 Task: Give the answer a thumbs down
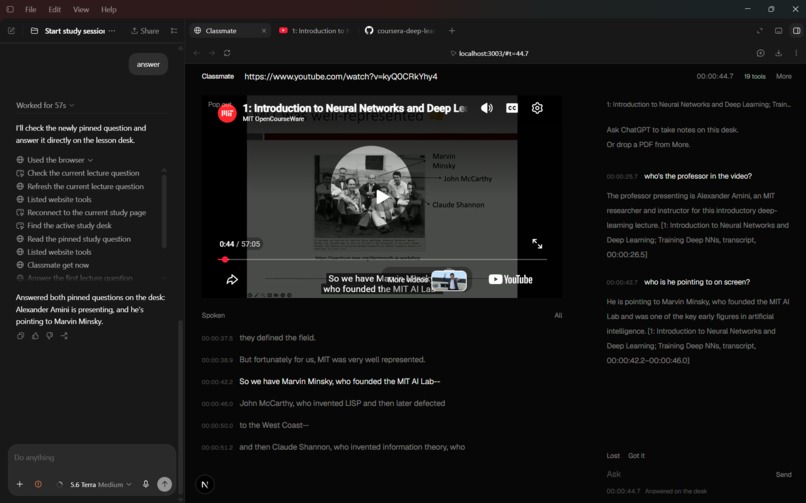(49, 336)
